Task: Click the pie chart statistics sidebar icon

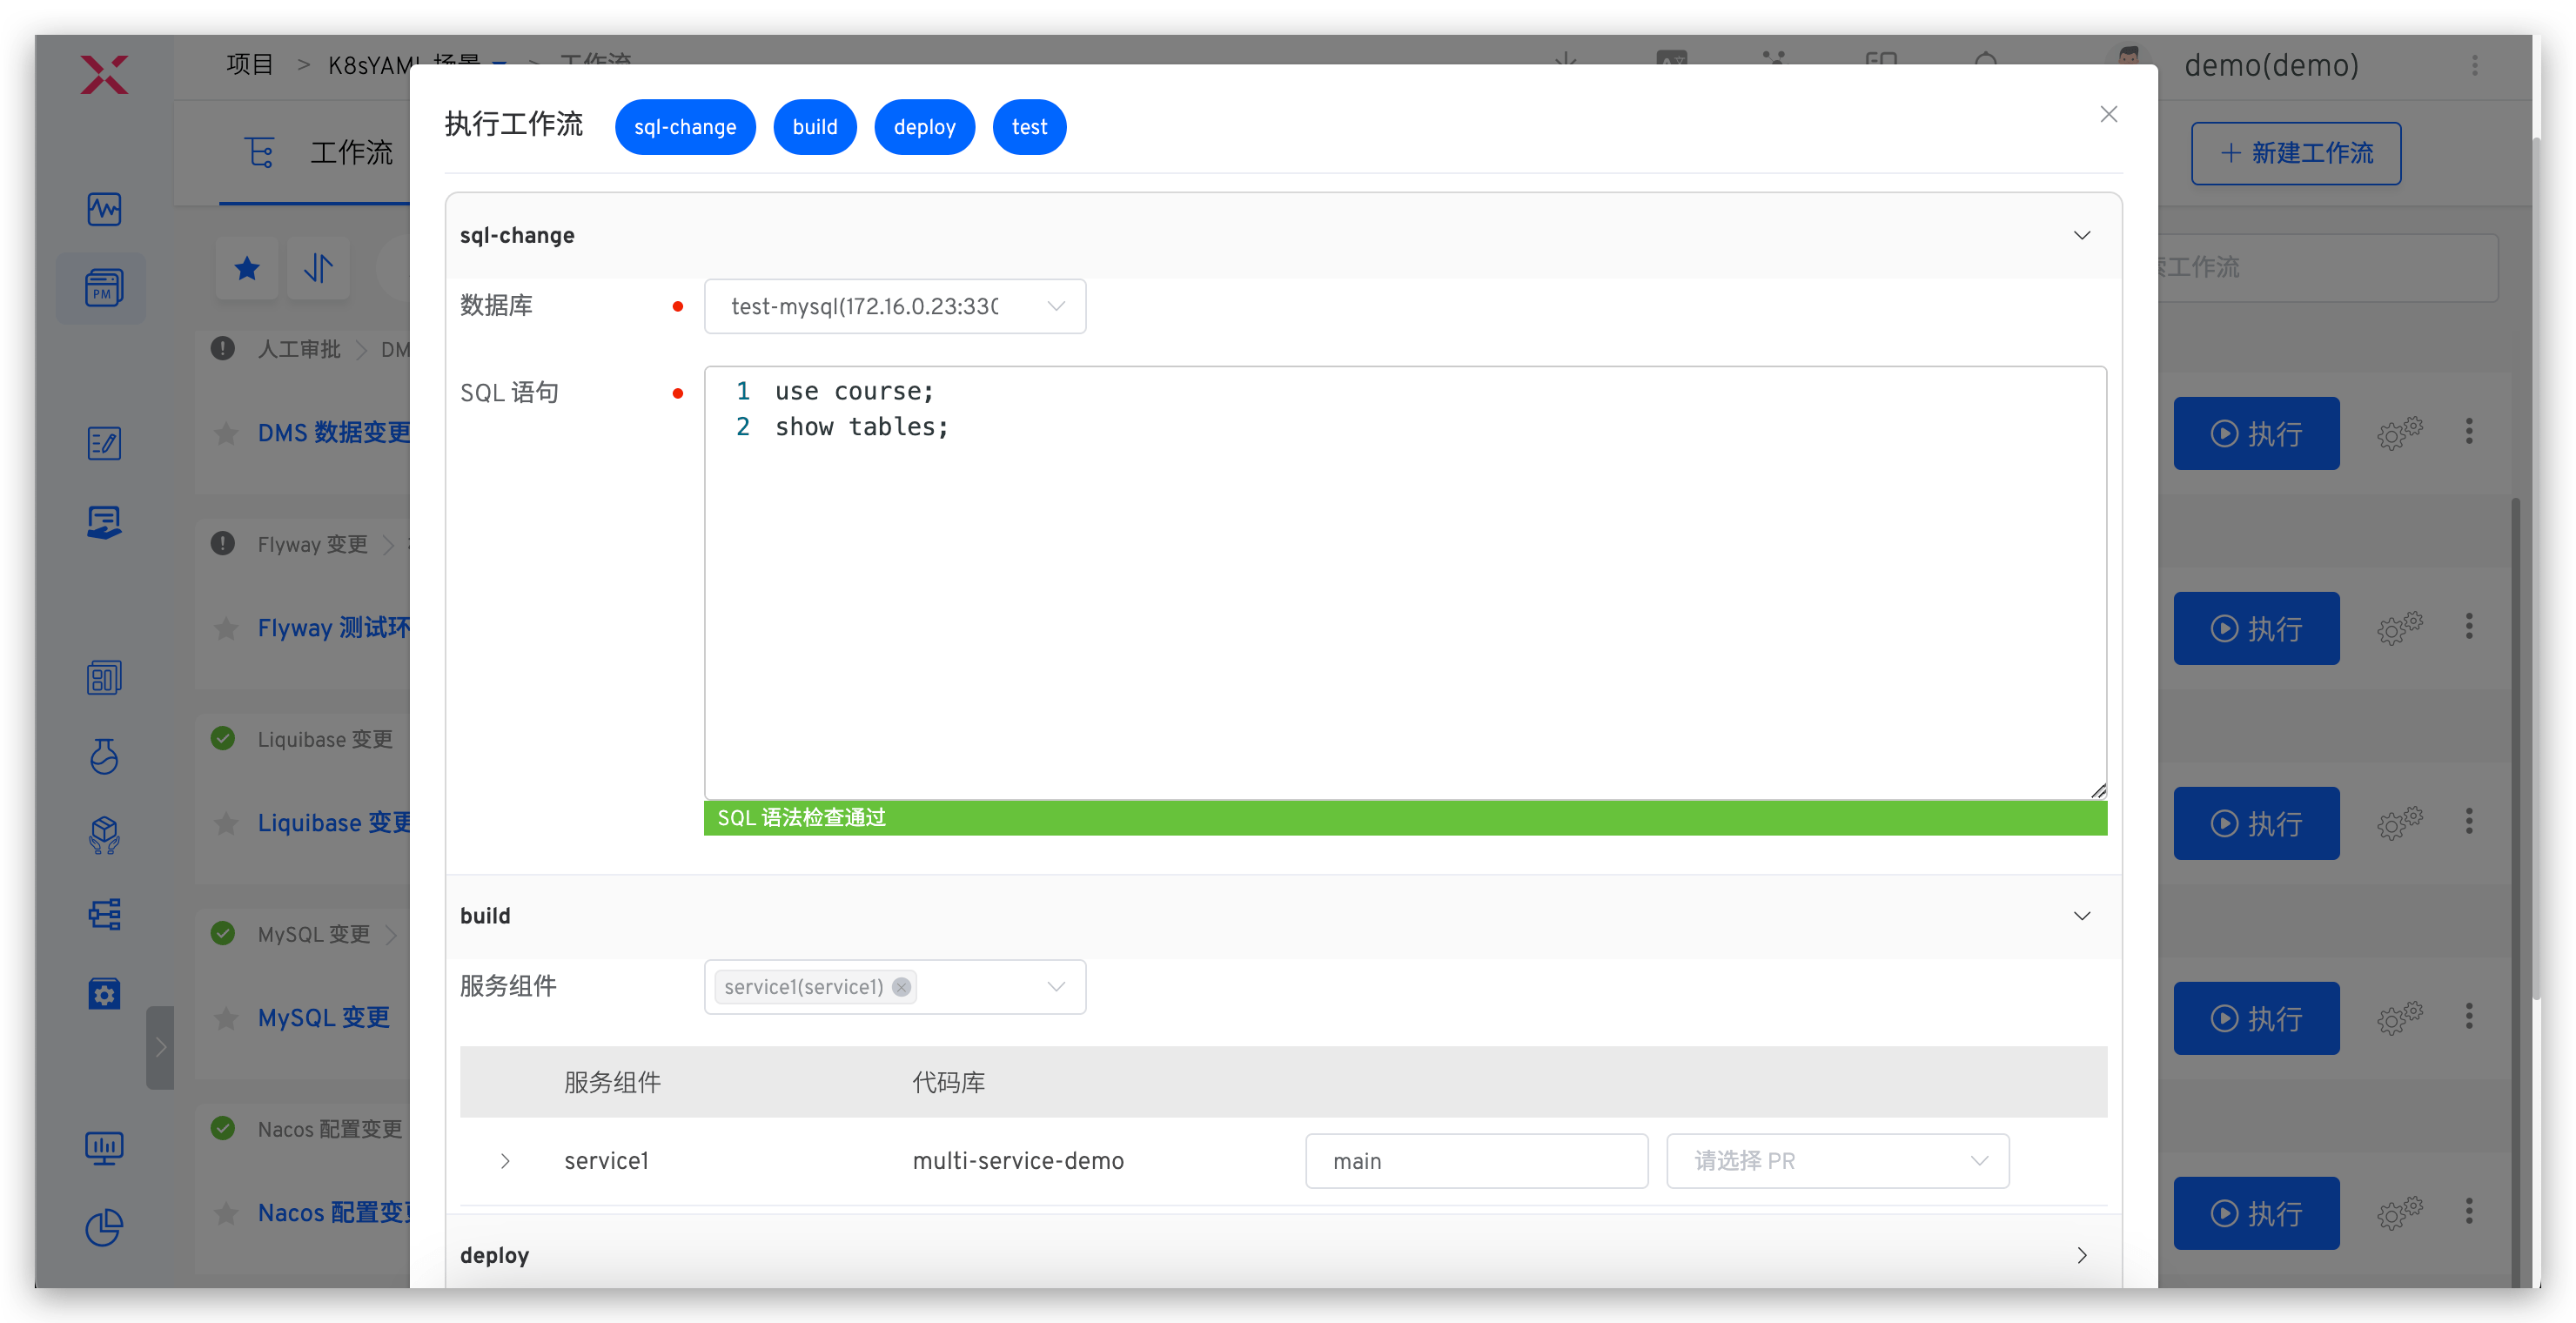Action: tap(103, 1227)
